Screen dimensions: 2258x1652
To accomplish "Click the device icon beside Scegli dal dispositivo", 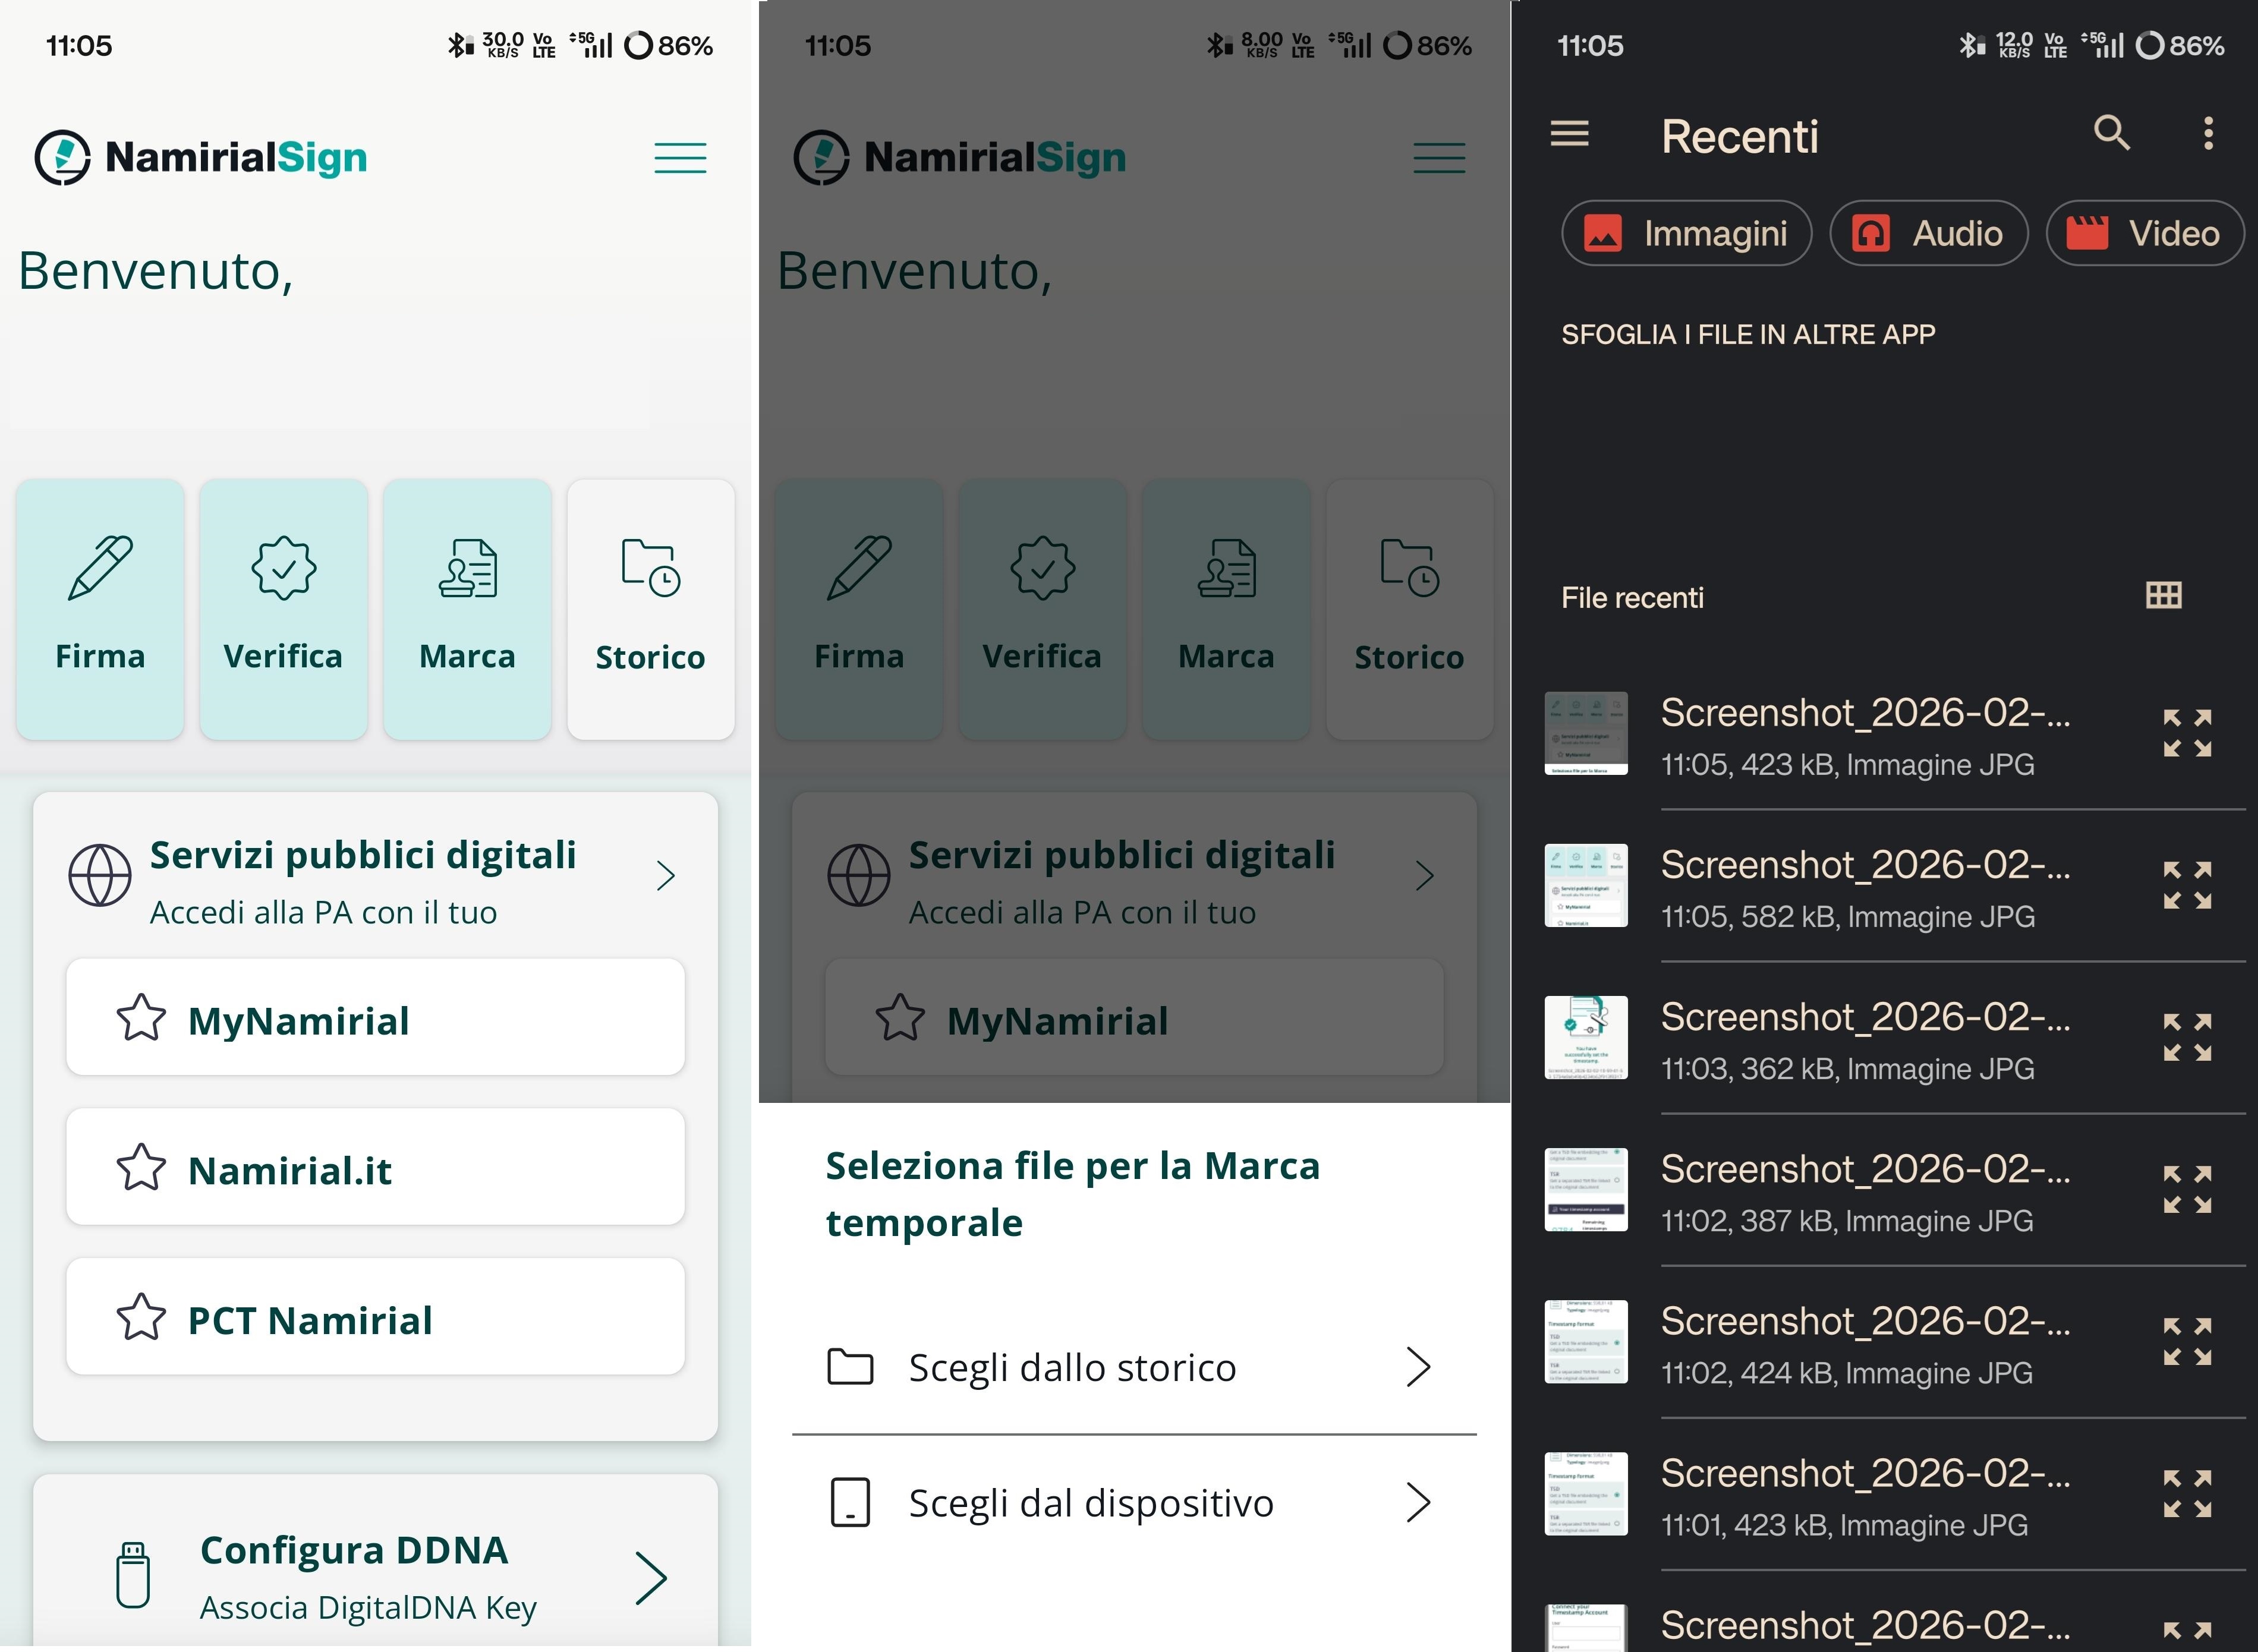I will coord(850,1502).
